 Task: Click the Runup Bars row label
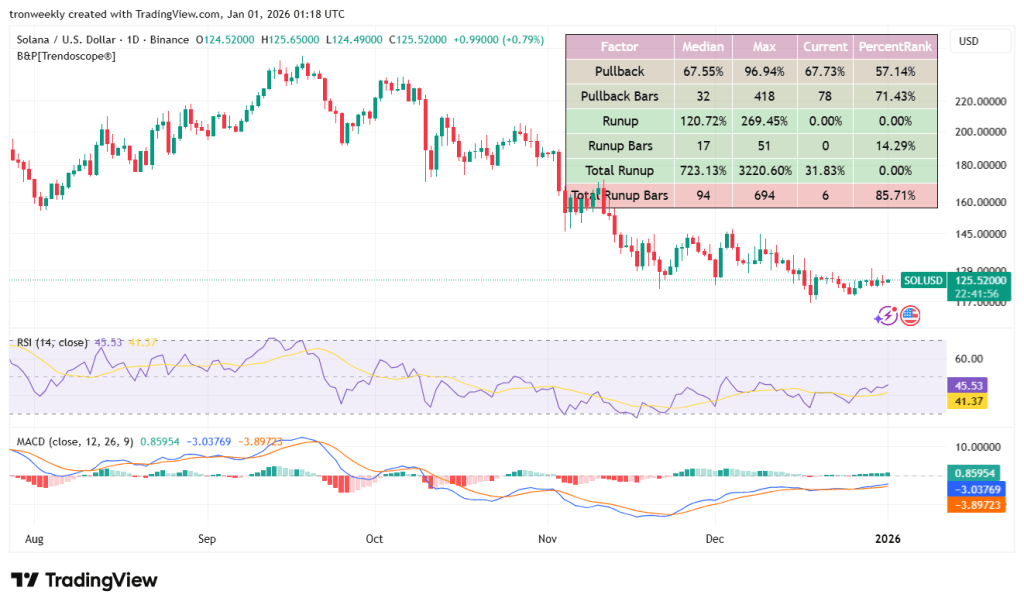[x=619, y=146]
